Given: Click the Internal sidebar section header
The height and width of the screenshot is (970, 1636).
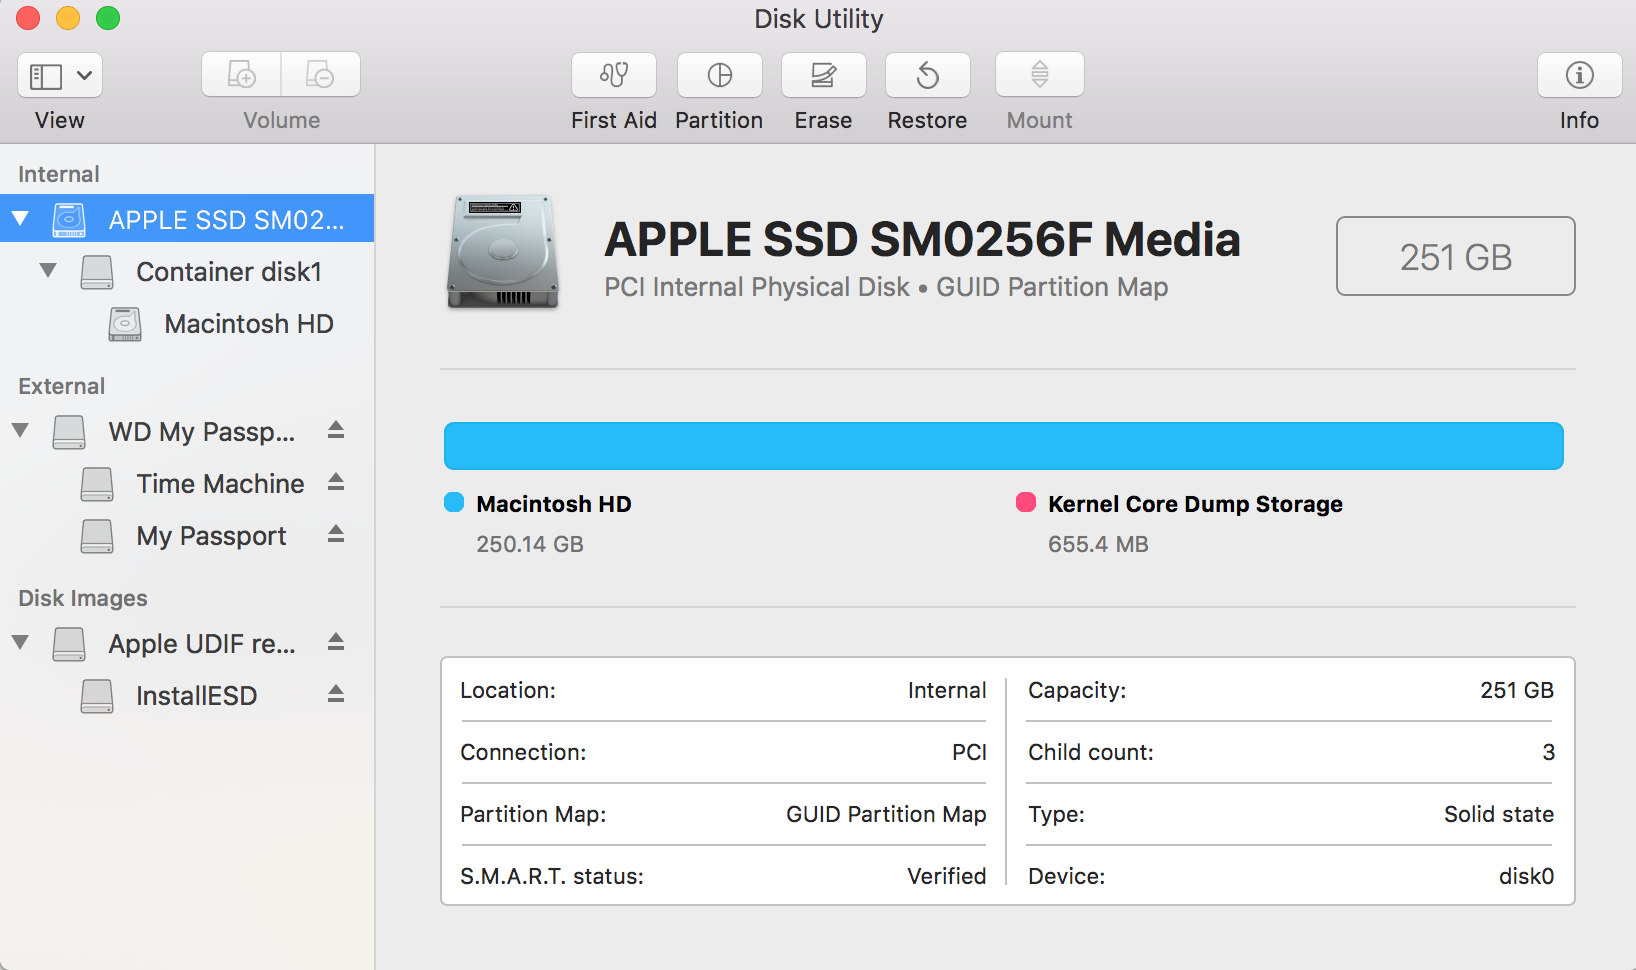Looking at the screenshot, I should pyautogui.click(x=59, y=174).
